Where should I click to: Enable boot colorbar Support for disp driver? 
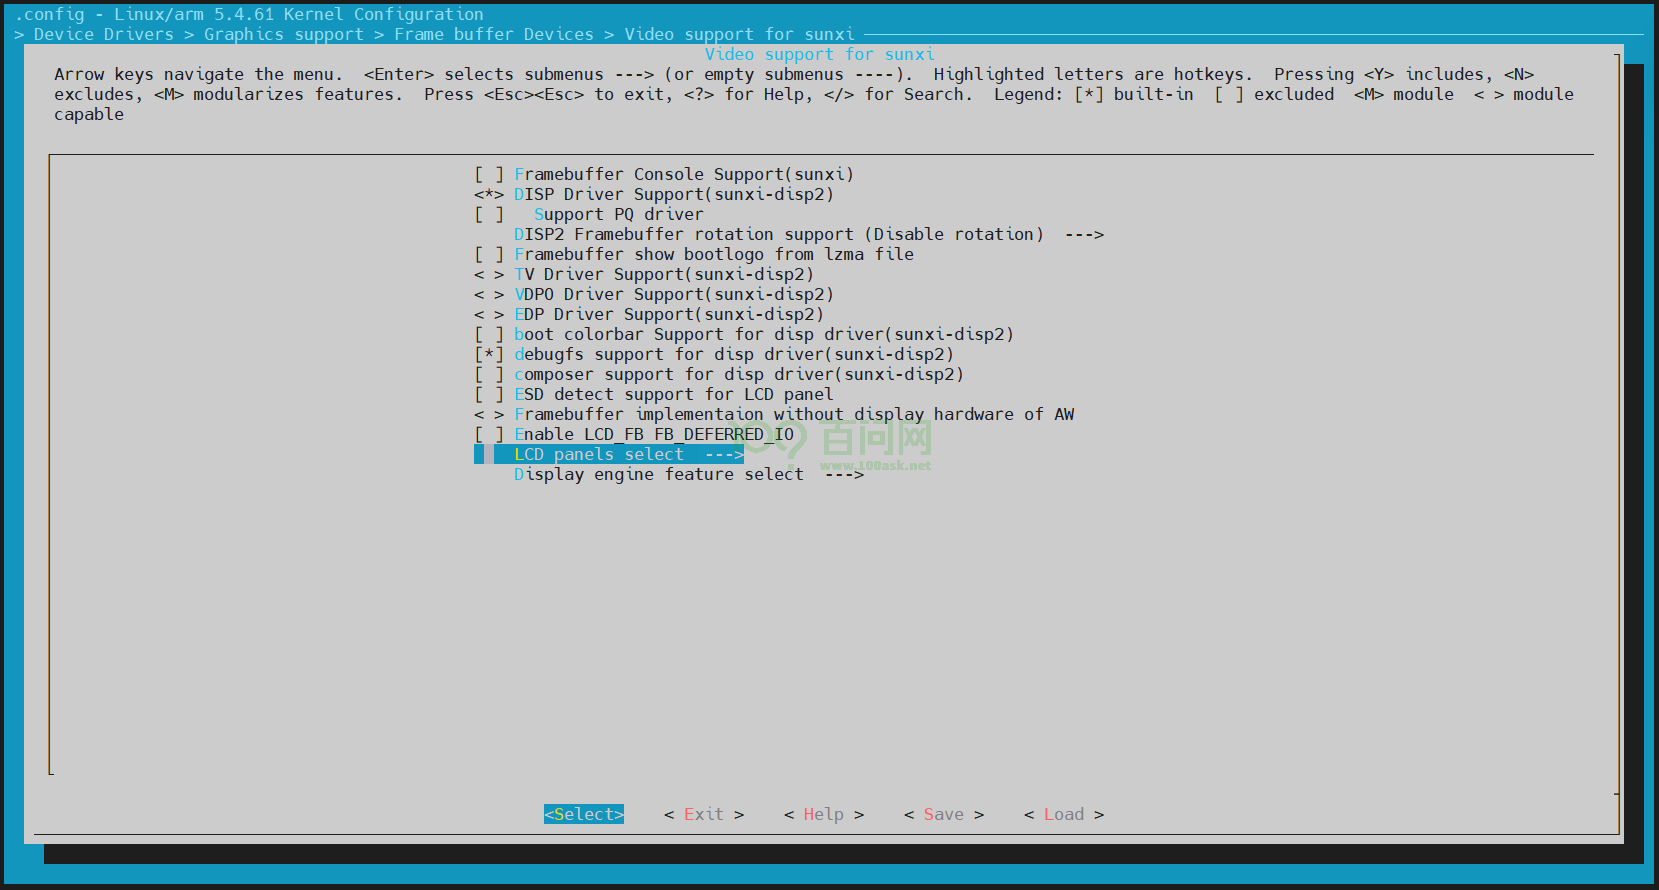(763, 334)
